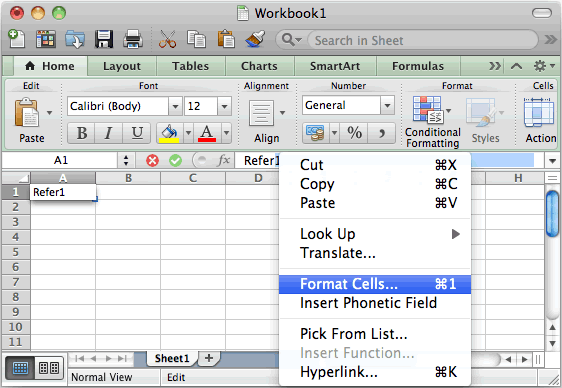Click the Print icon
Screen dimensions: 562x388
coord(133,39)
